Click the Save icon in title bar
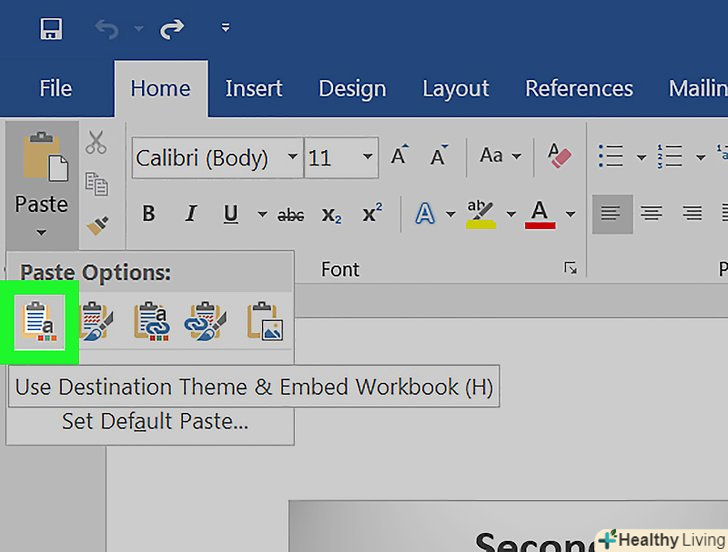Viewport: 728px width, 552px height. point(51,29)
